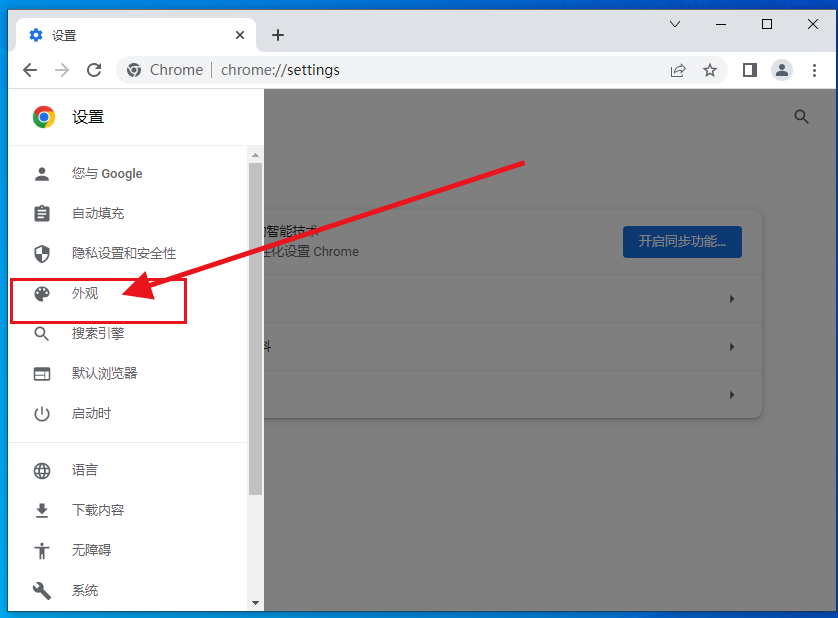Click the clipboard icon for 自动填充

42,213
